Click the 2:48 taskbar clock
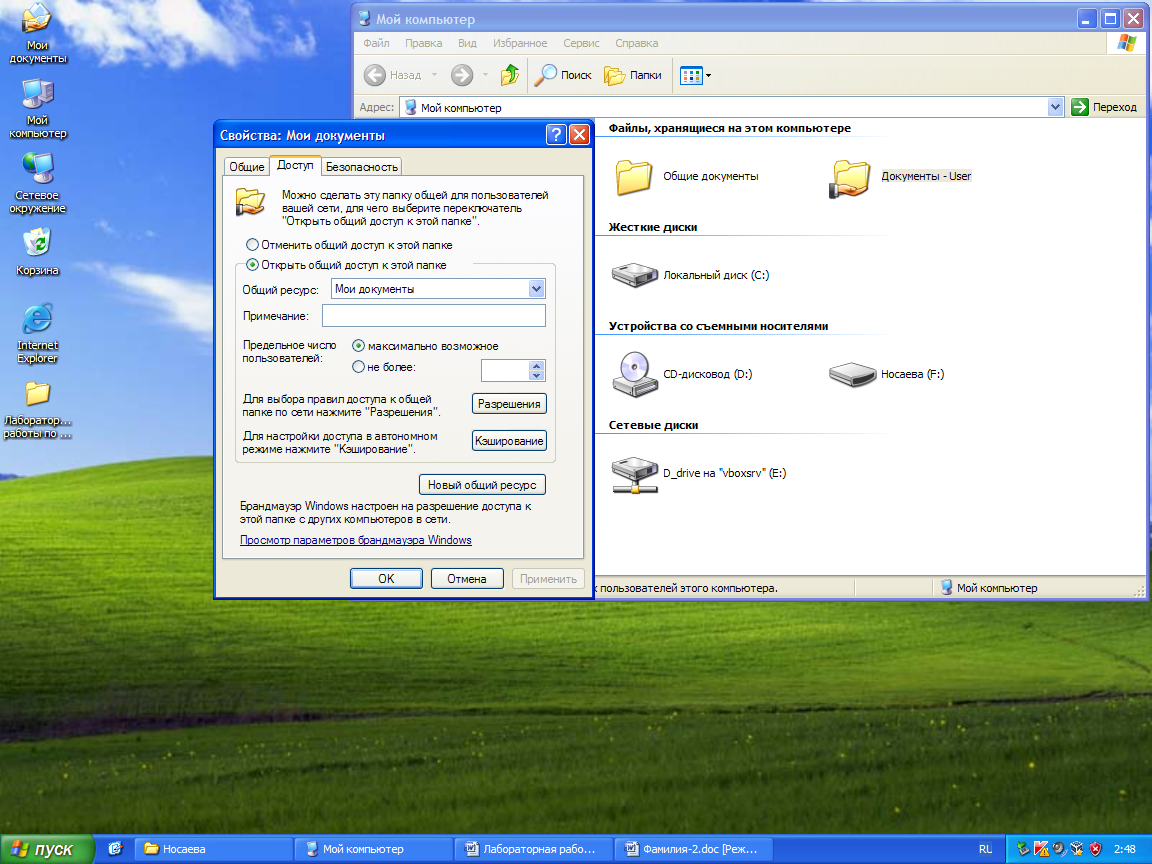The width and height of the screenshot is (1152, 864). 1125,849
